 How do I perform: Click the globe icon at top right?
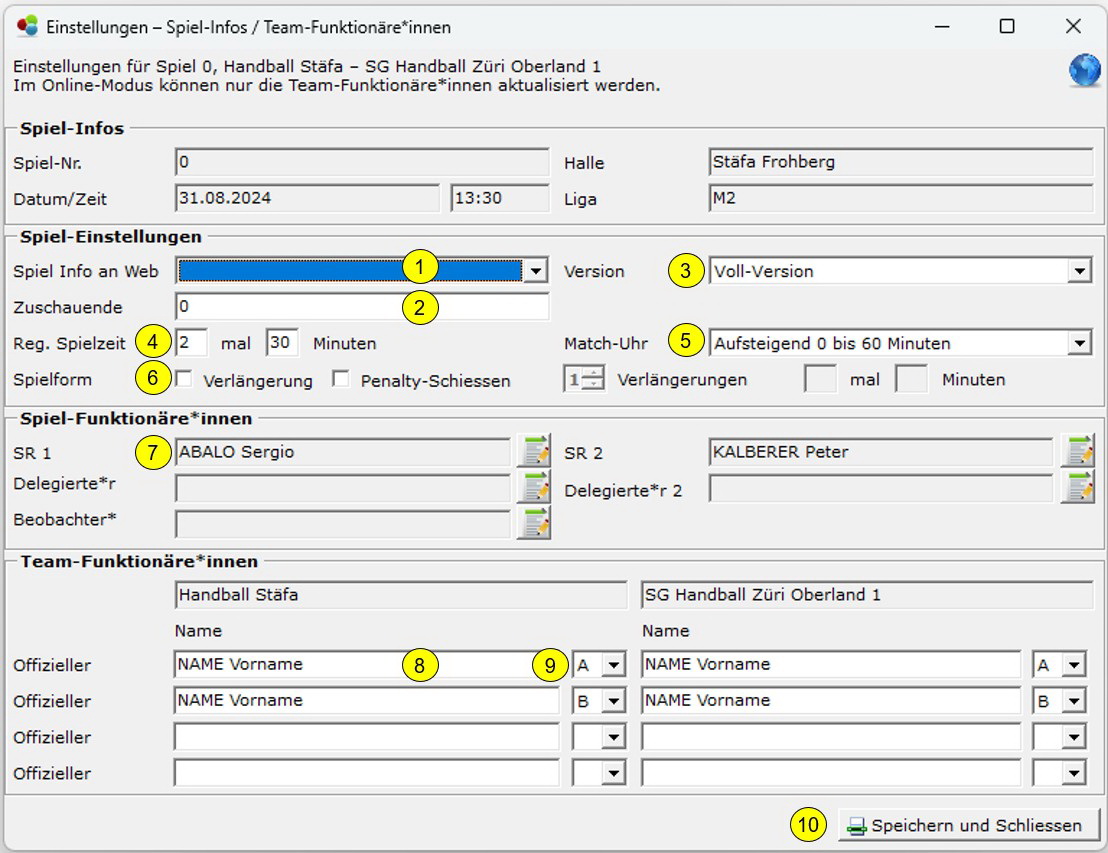(x=1084, y=71)
